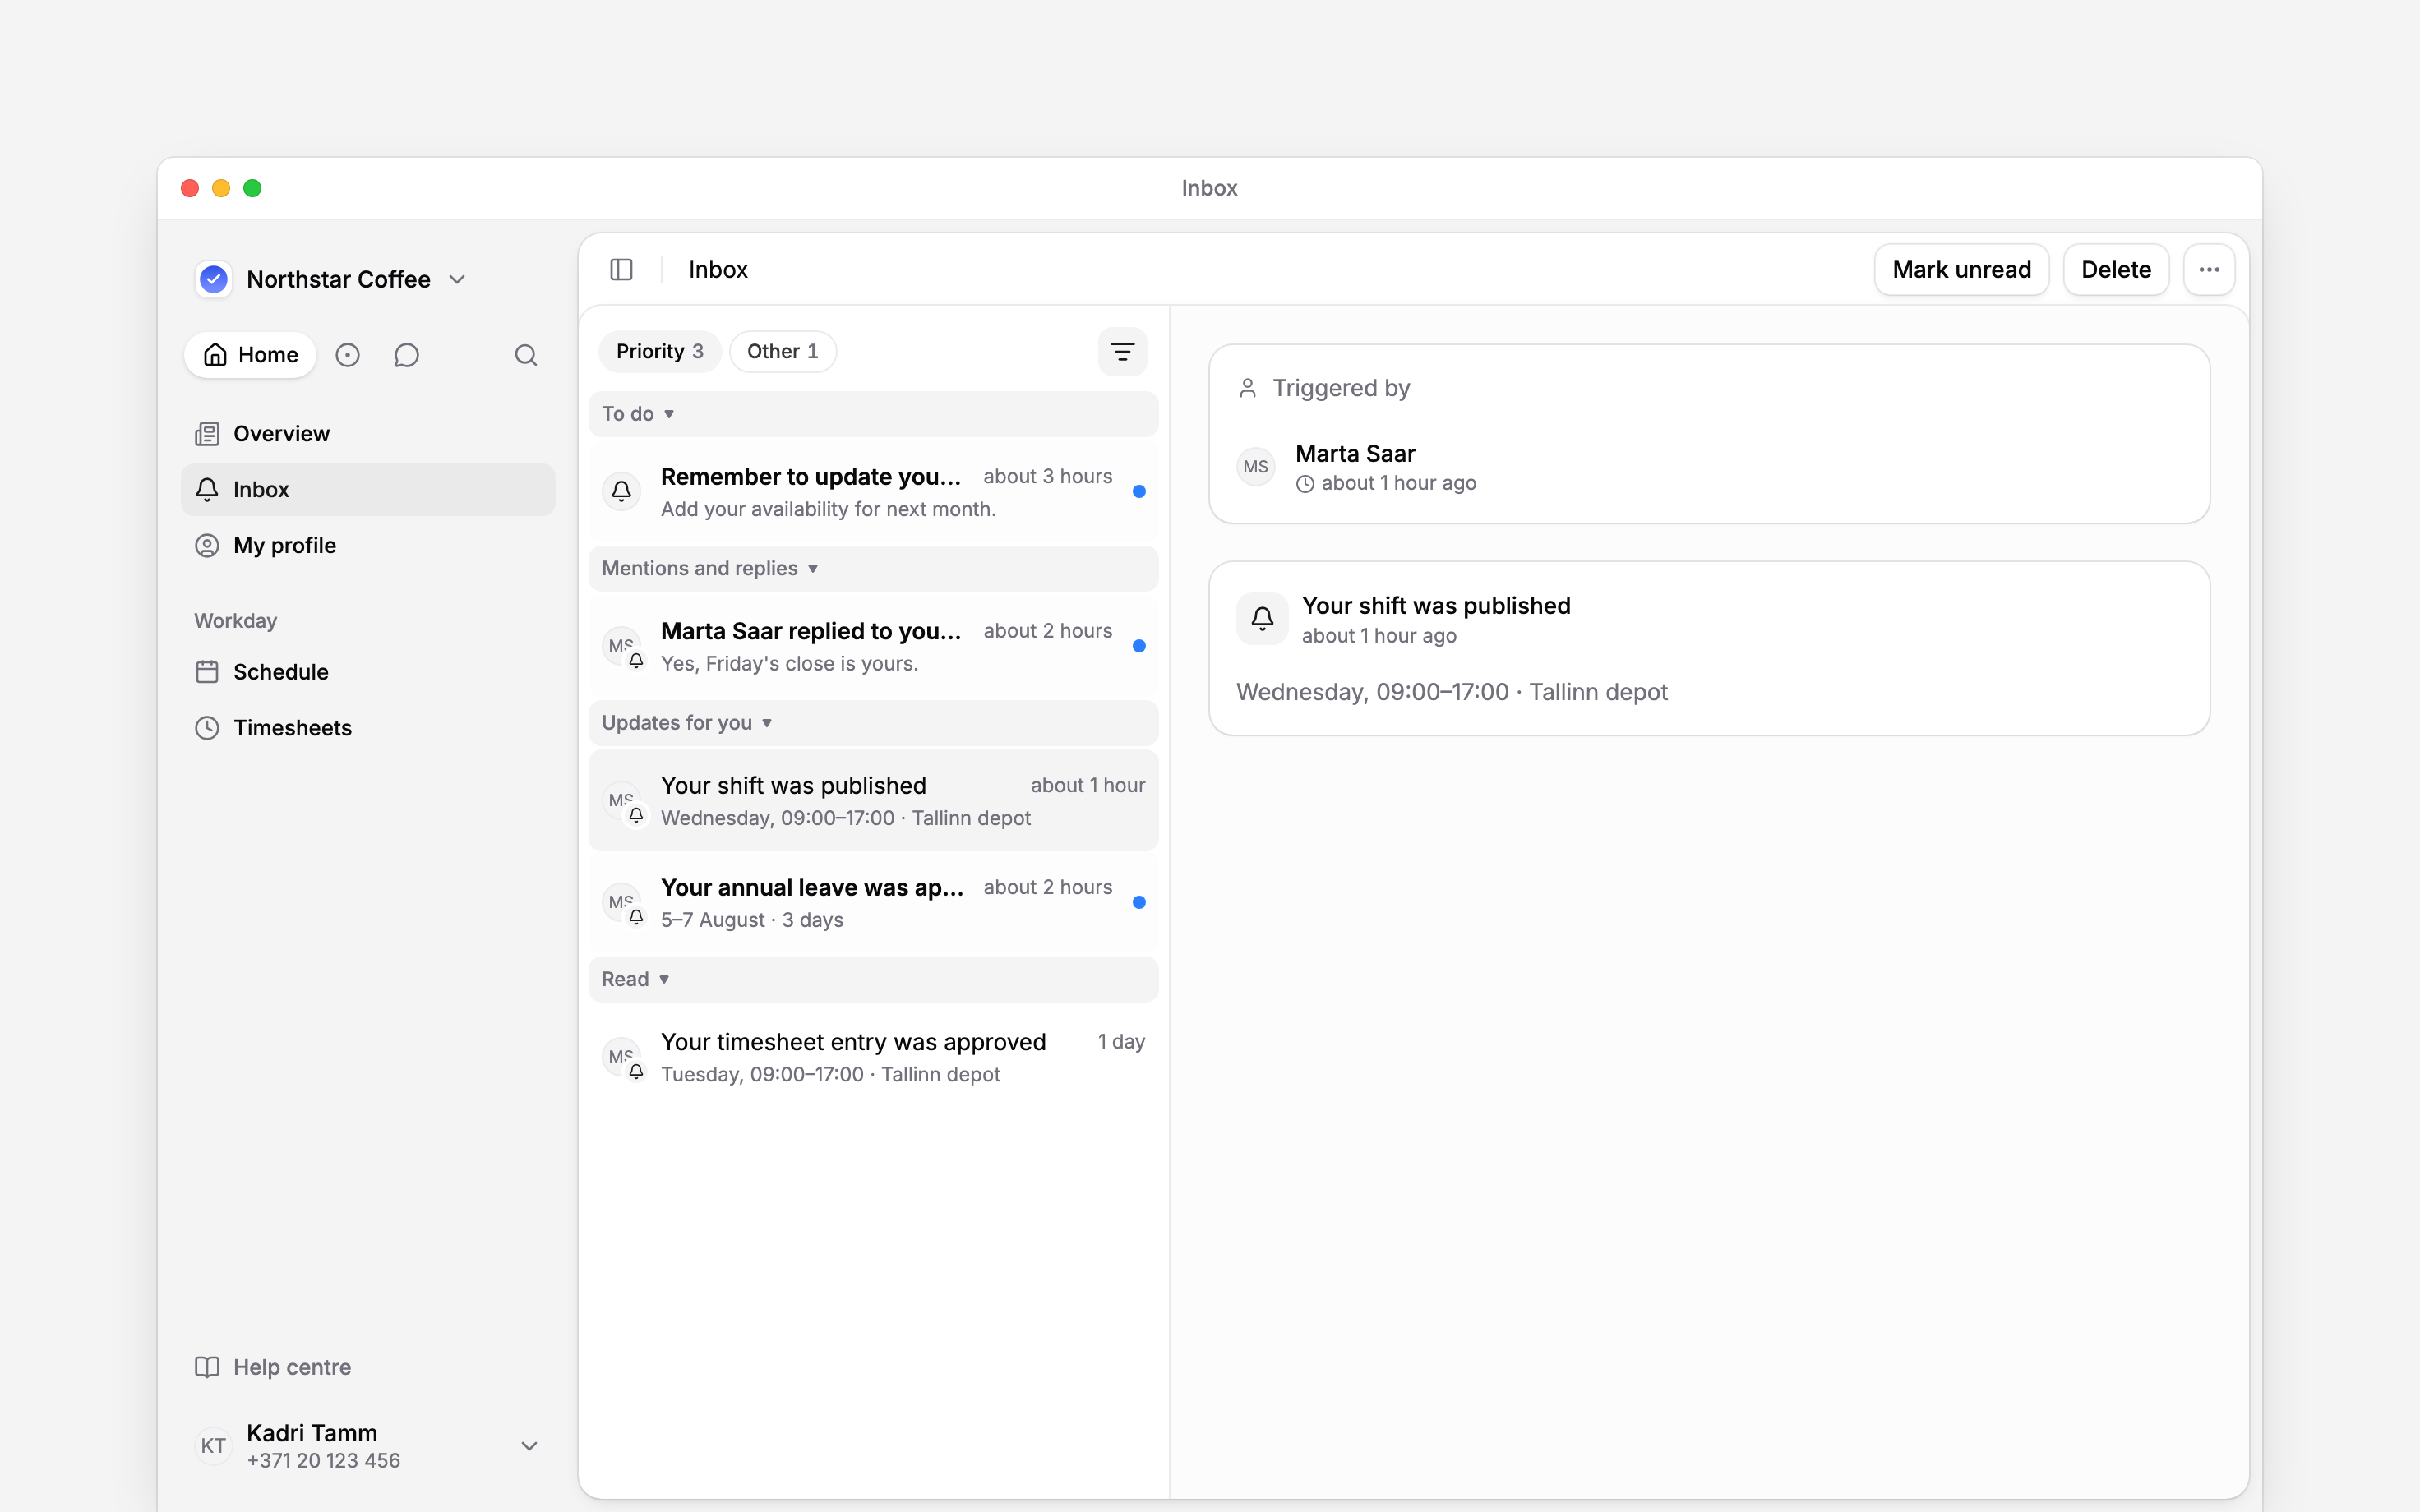Open the Remember to update notification
Screen dimensions: 2420x1512
873,492
